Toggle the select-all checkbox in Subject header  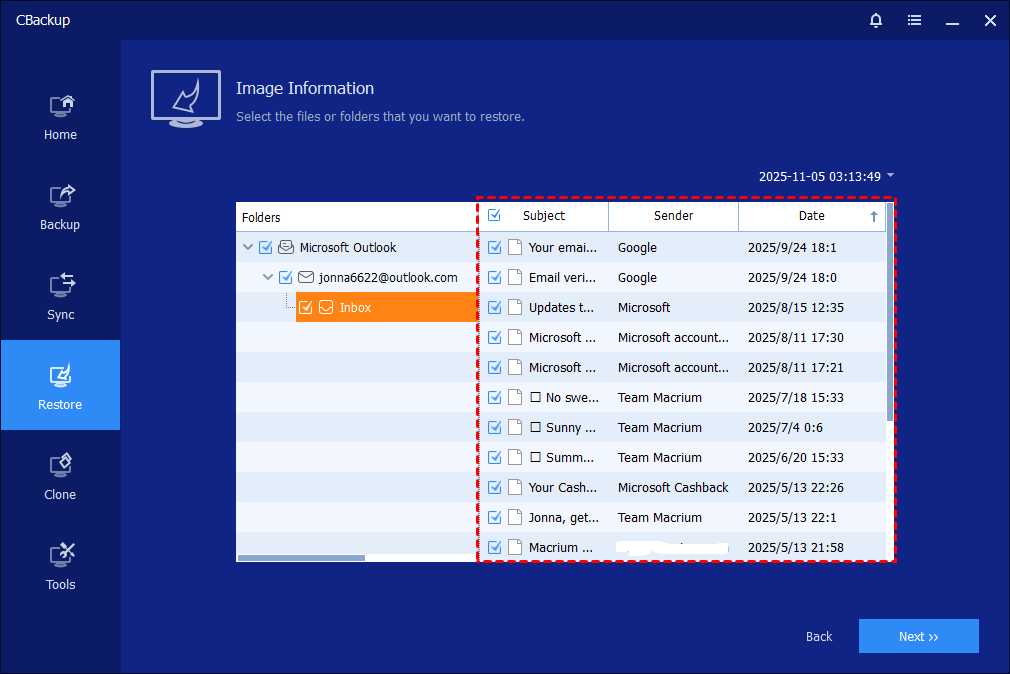tap(495, 216)
